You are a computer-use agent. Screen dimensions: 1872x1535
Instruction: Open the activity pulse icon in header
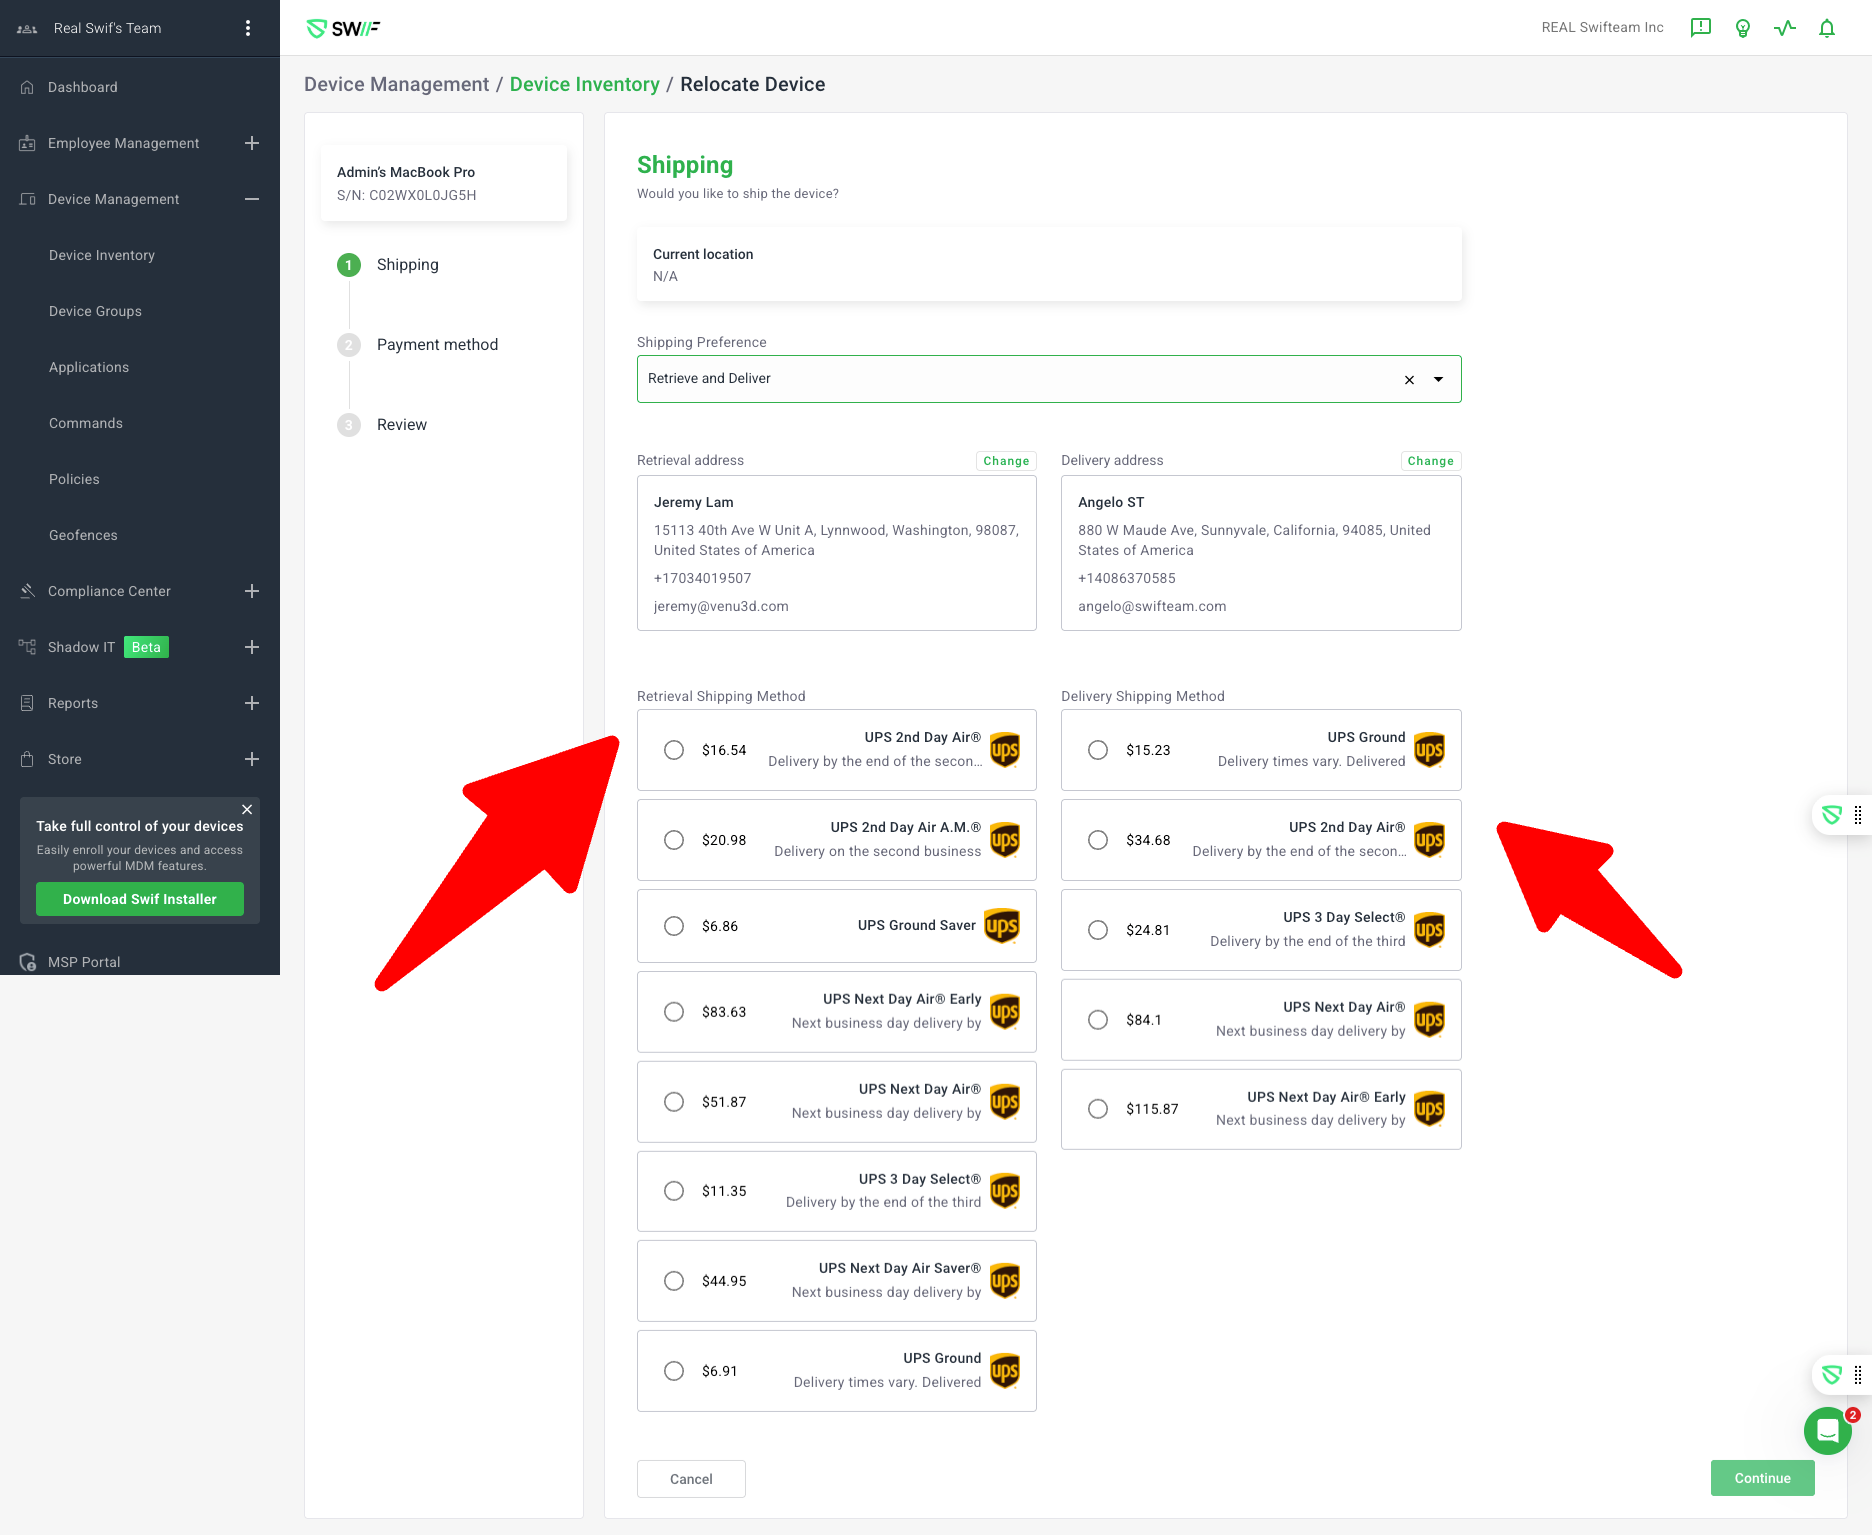click(1784, 28)
